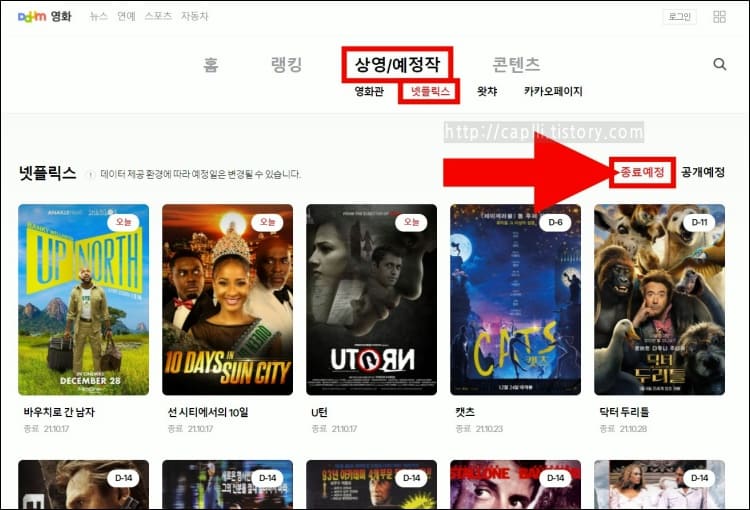Select the 상영/예정작 tab

pyautogui.click(x=397, y=64)
